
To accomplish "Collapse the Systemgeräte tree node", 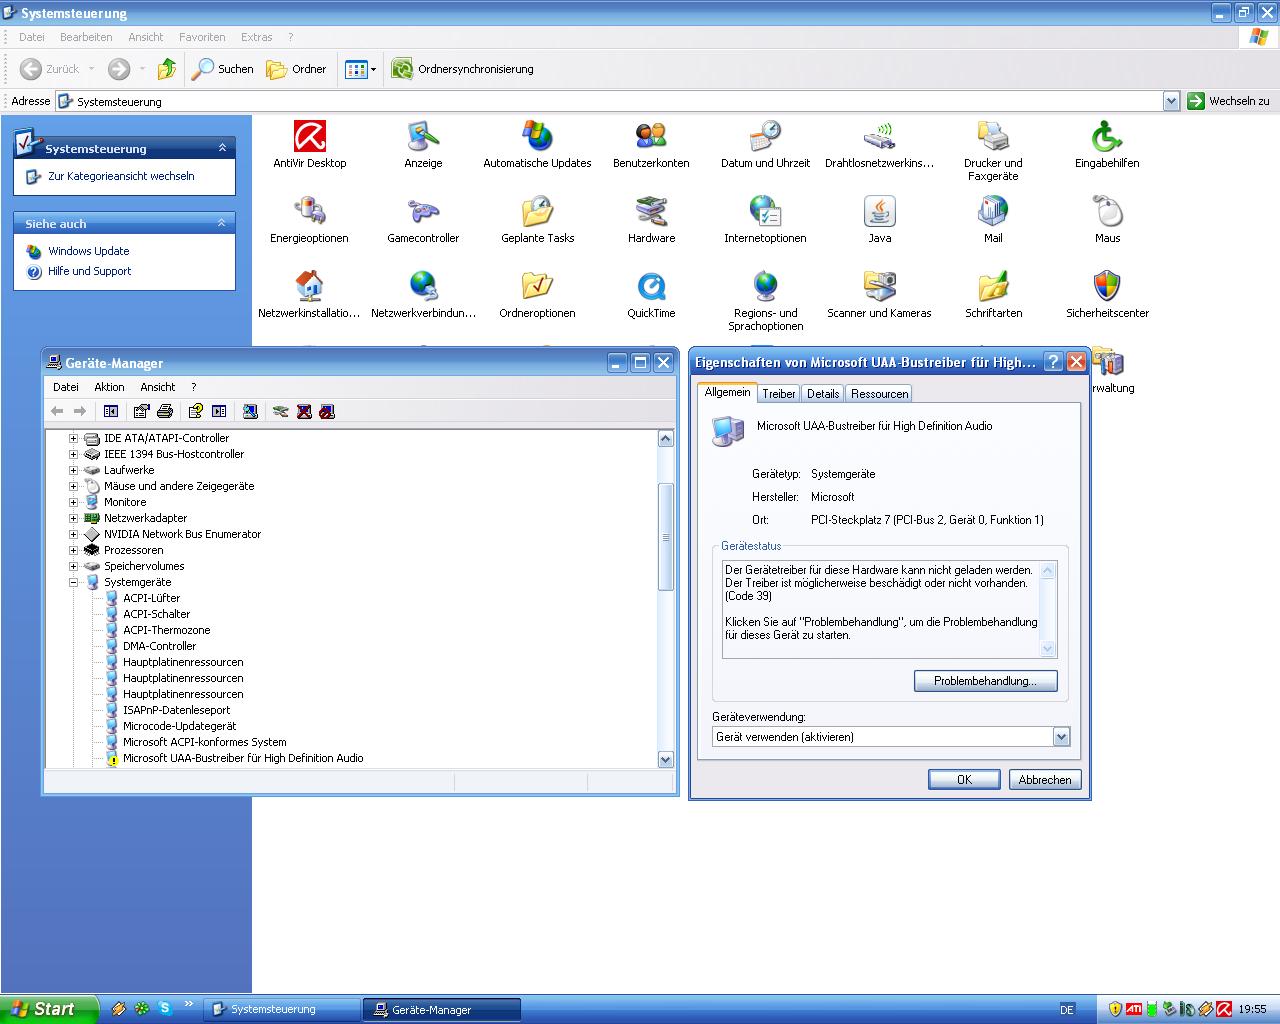I will click(73, 582).
